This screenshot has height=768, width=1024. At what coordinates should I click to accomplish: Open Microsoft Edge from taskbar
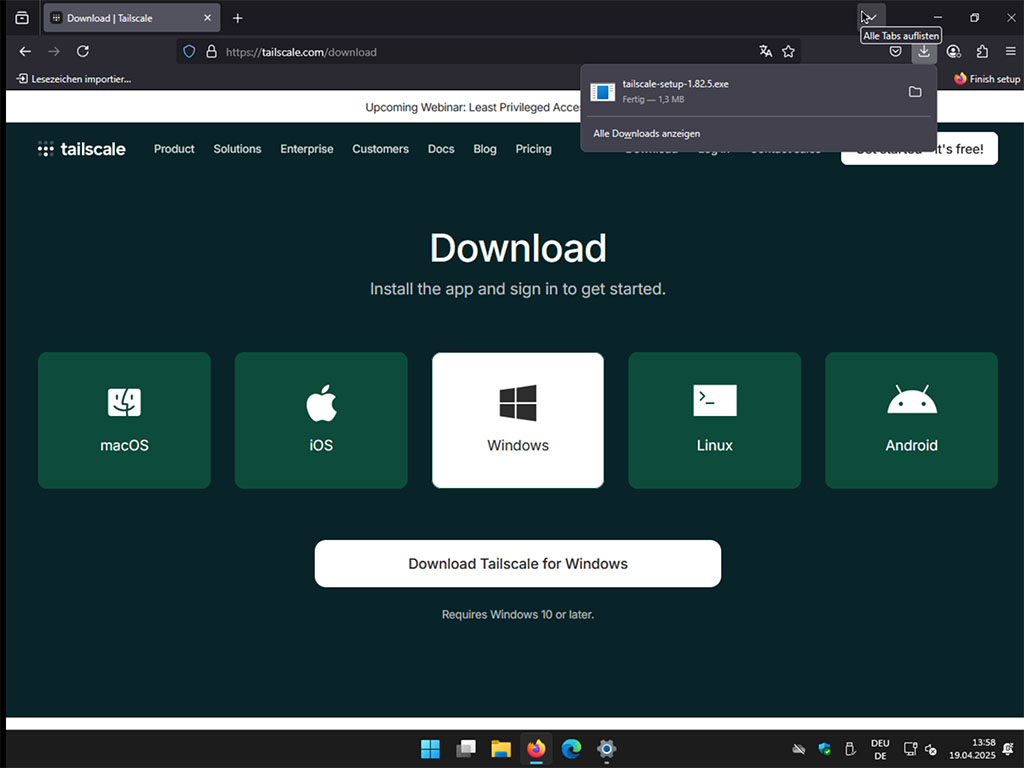(571, 748)
